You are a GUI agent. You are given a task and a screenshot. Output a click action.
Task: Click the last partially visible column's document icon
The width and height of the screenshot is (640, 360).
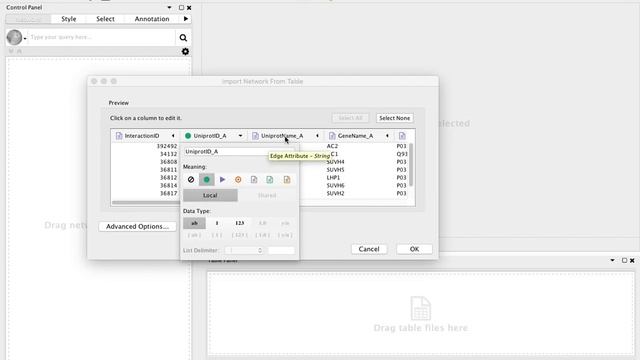(x=402, y=136)
